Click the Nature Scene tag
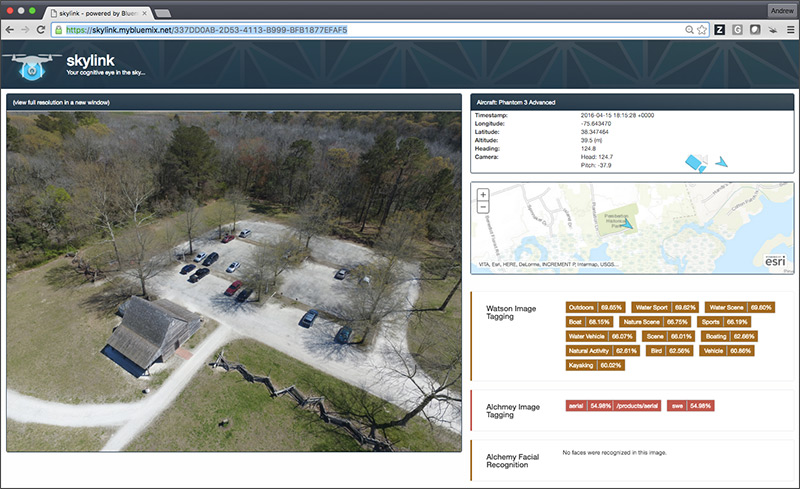This screenshot has height=489, width=800. [655, 322]
